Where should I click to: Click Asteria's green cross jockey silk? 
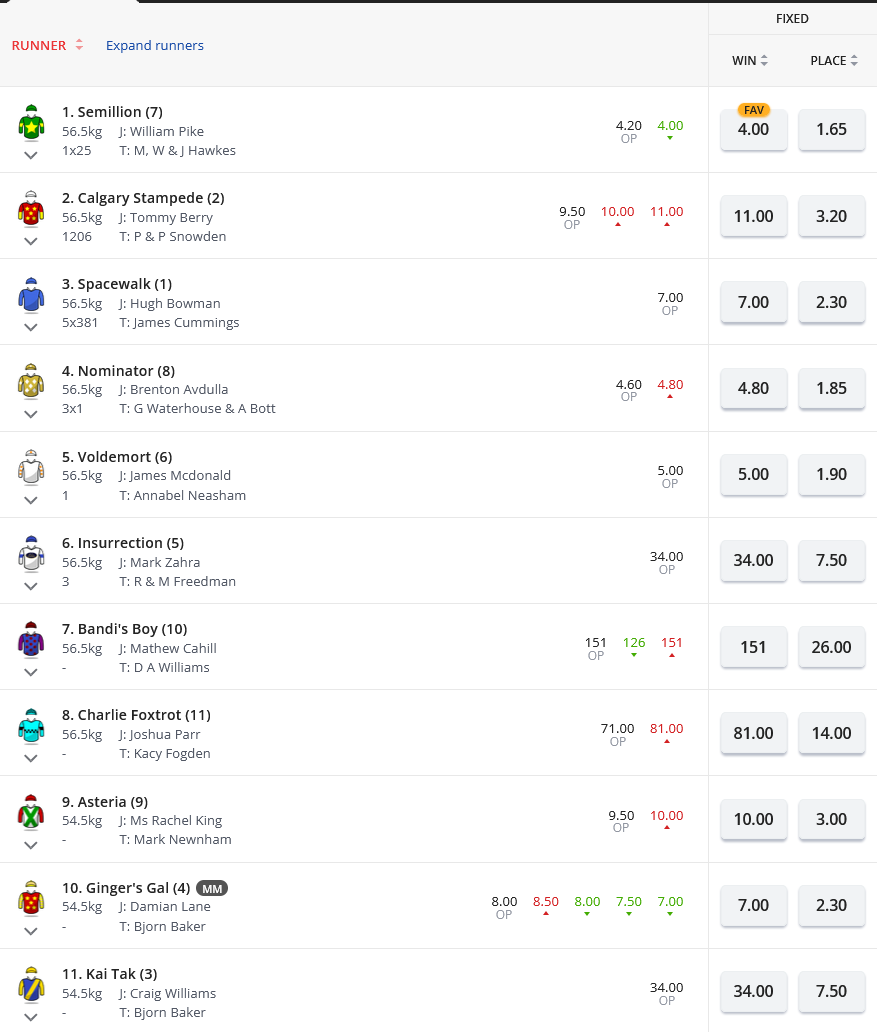(x=31, y=811)
